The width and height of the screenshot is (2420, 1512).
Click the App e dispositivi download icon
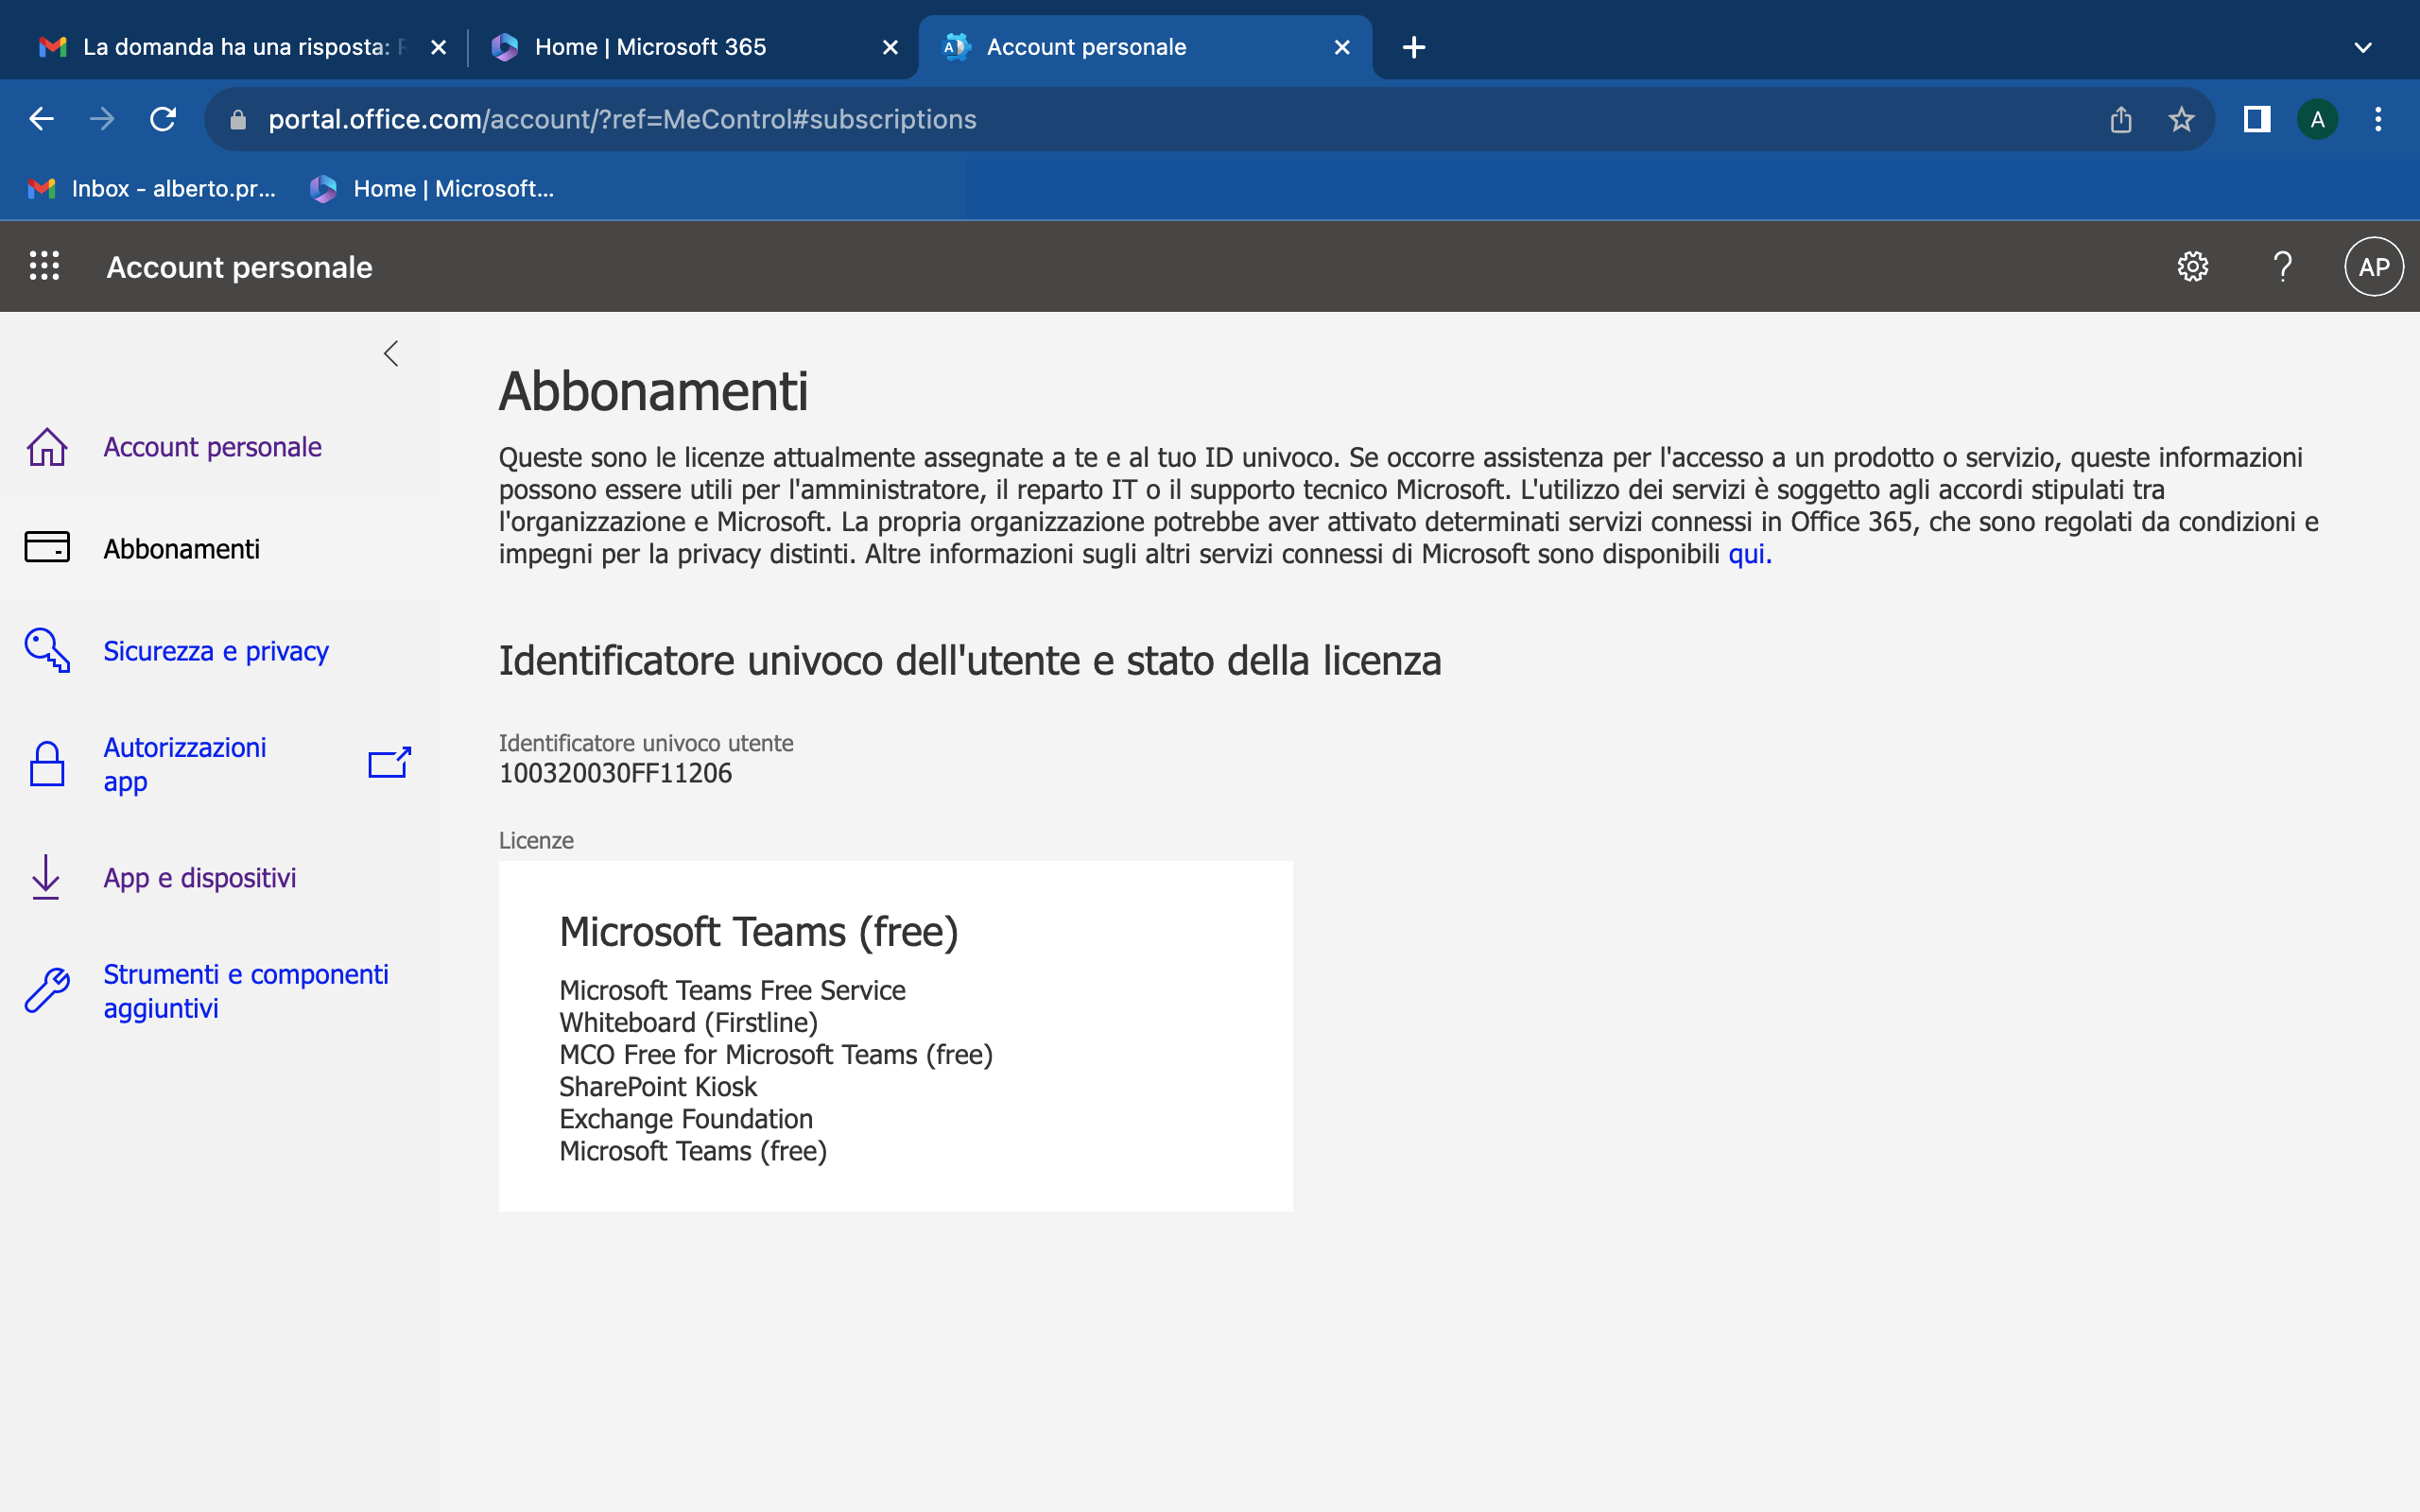46,877
